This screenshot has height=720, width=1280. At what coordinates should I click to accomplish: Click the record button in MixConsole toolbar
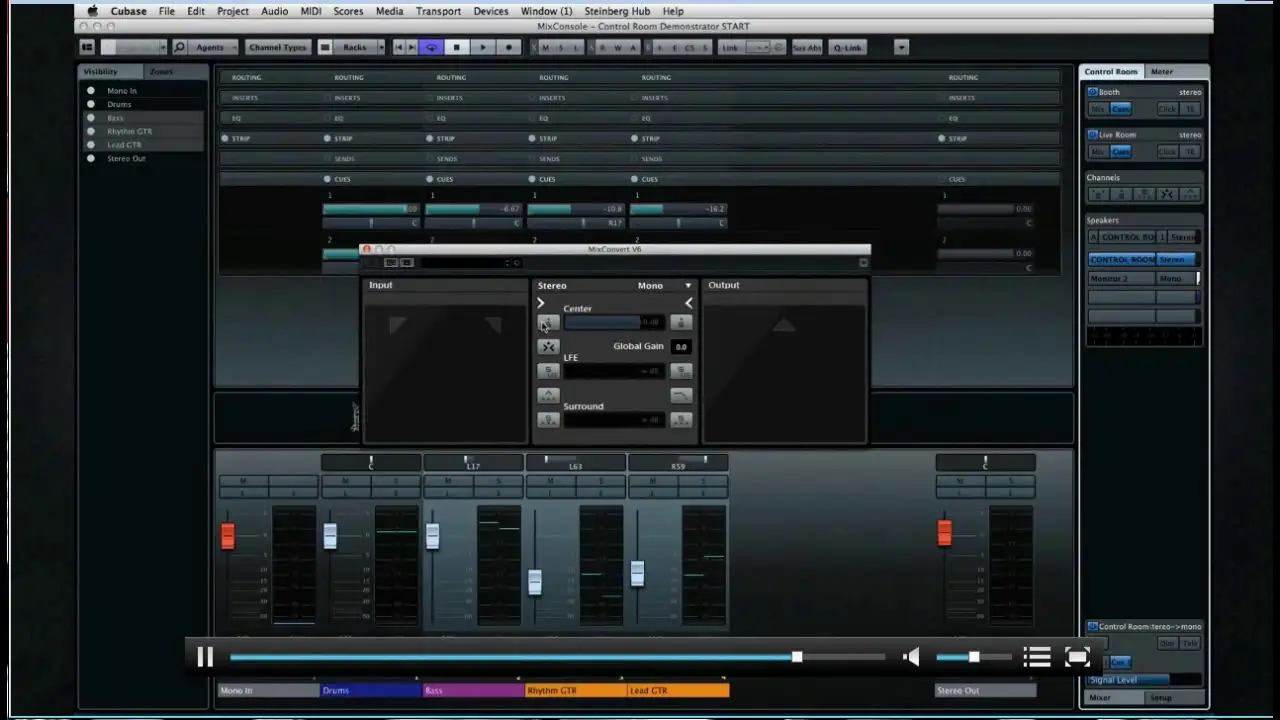(x=508, y=47)
